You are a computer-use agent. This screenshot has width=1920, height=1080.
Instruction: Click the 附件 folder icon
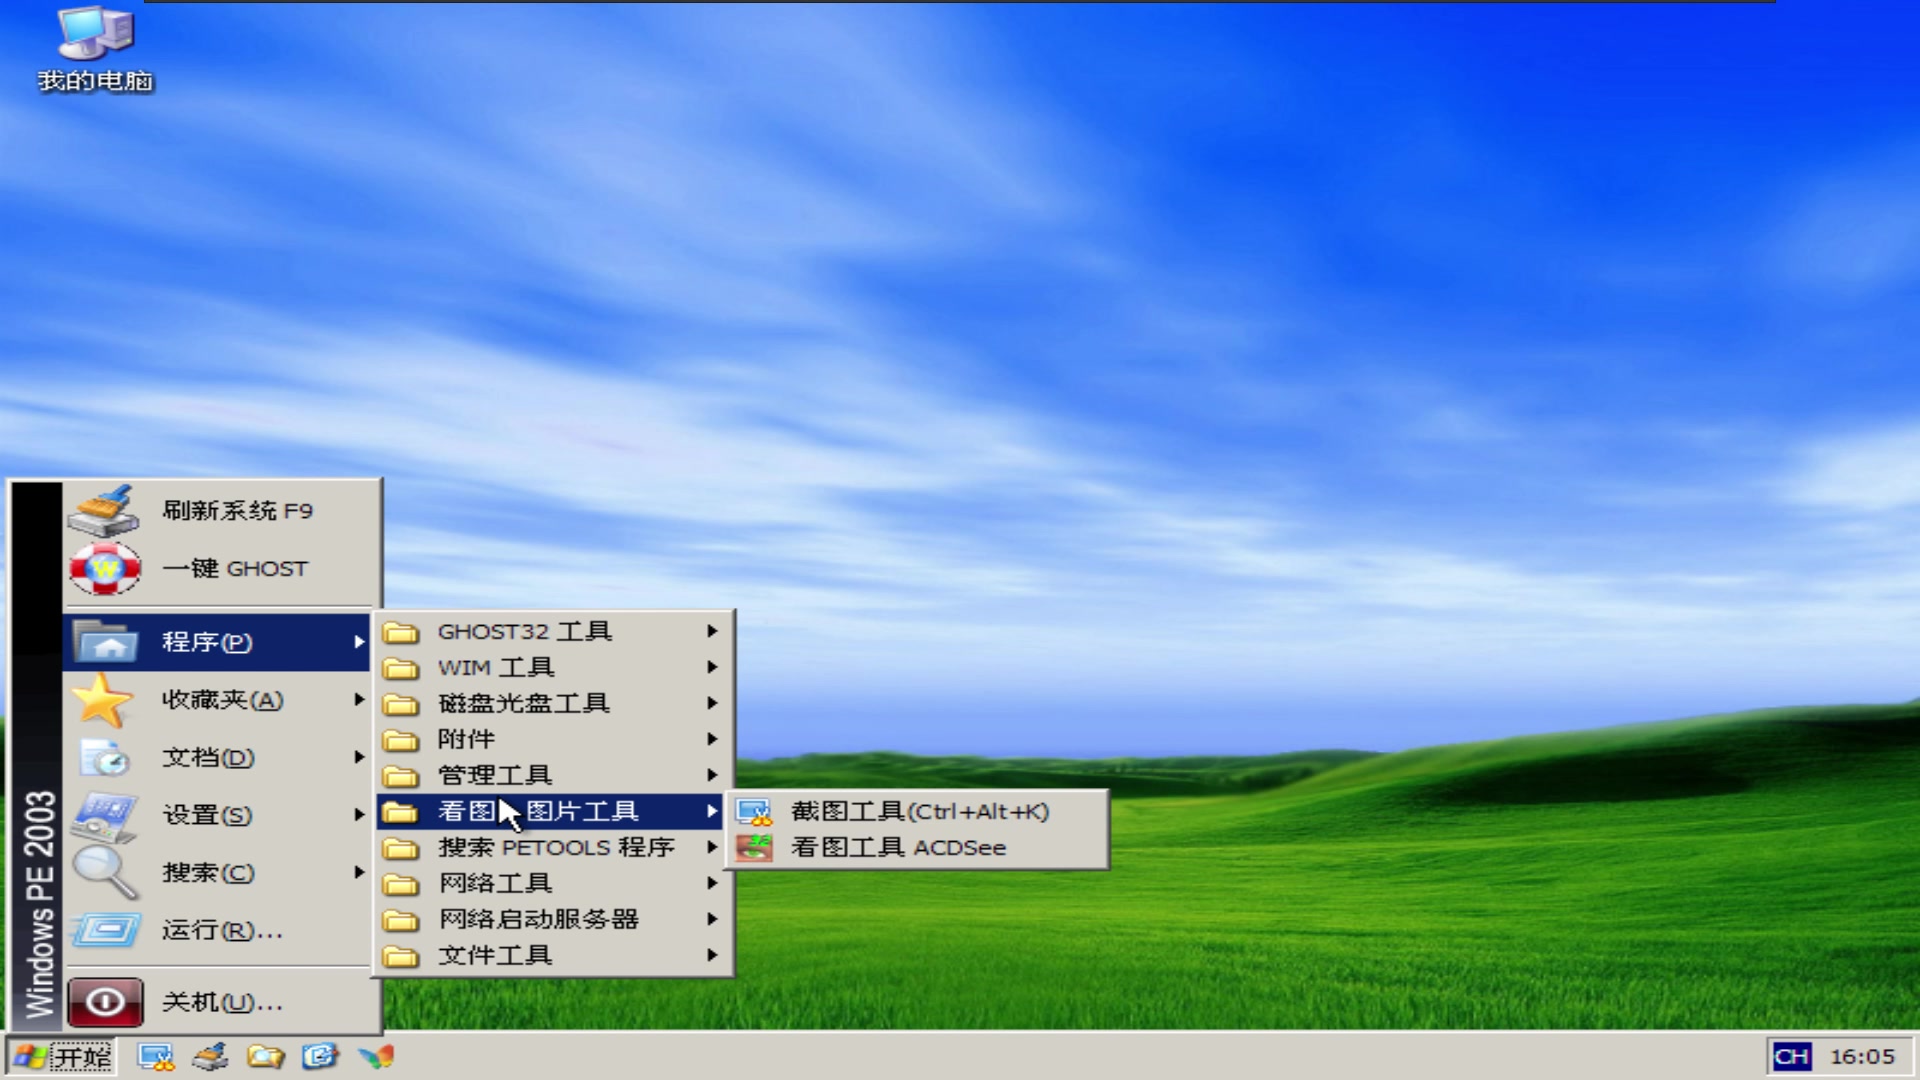(x=401, y=740)
